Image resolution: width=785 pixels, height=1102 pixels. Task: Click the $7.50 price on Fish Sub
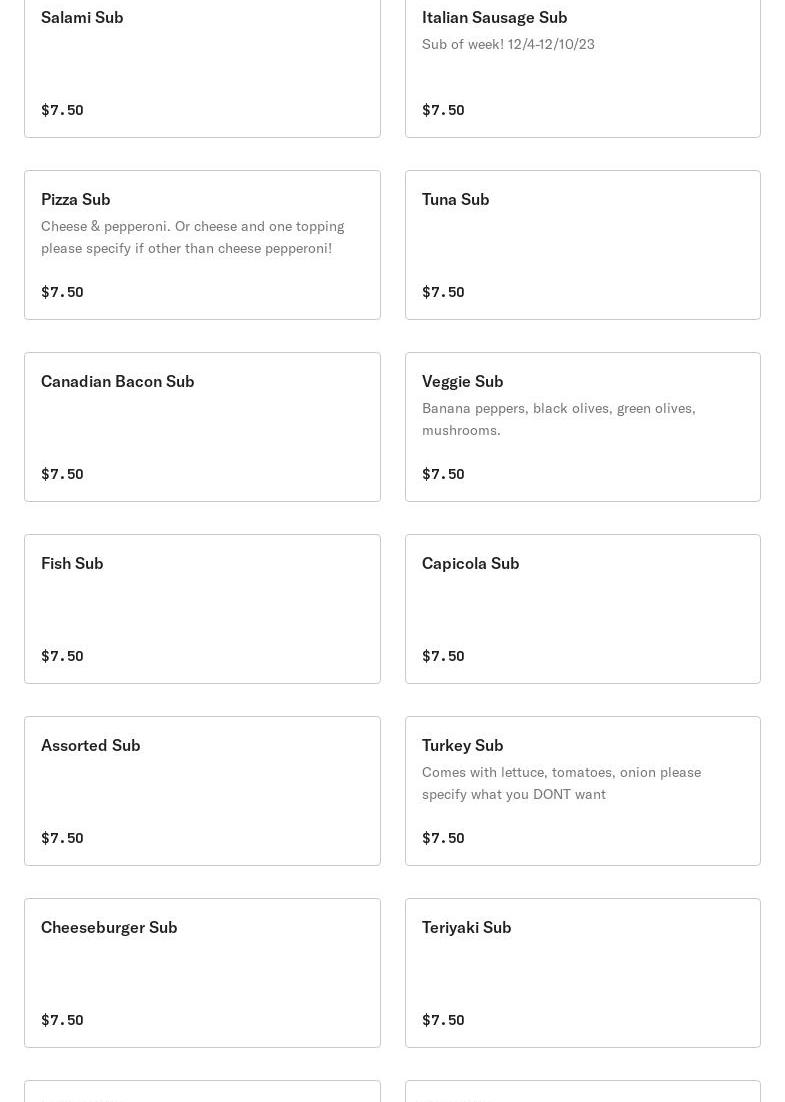(62, 656)
